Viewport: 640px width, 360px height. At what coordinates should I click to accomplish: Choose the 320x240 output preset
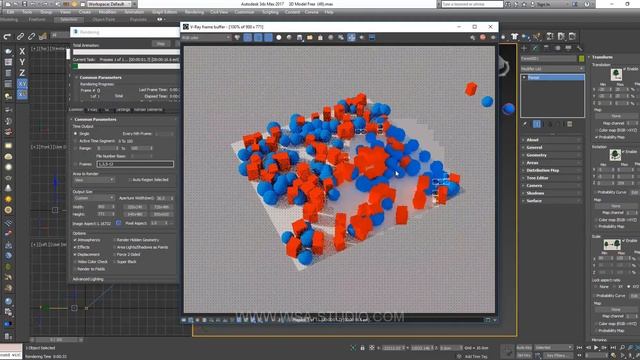pyautogui.click(x=134, y=207)
